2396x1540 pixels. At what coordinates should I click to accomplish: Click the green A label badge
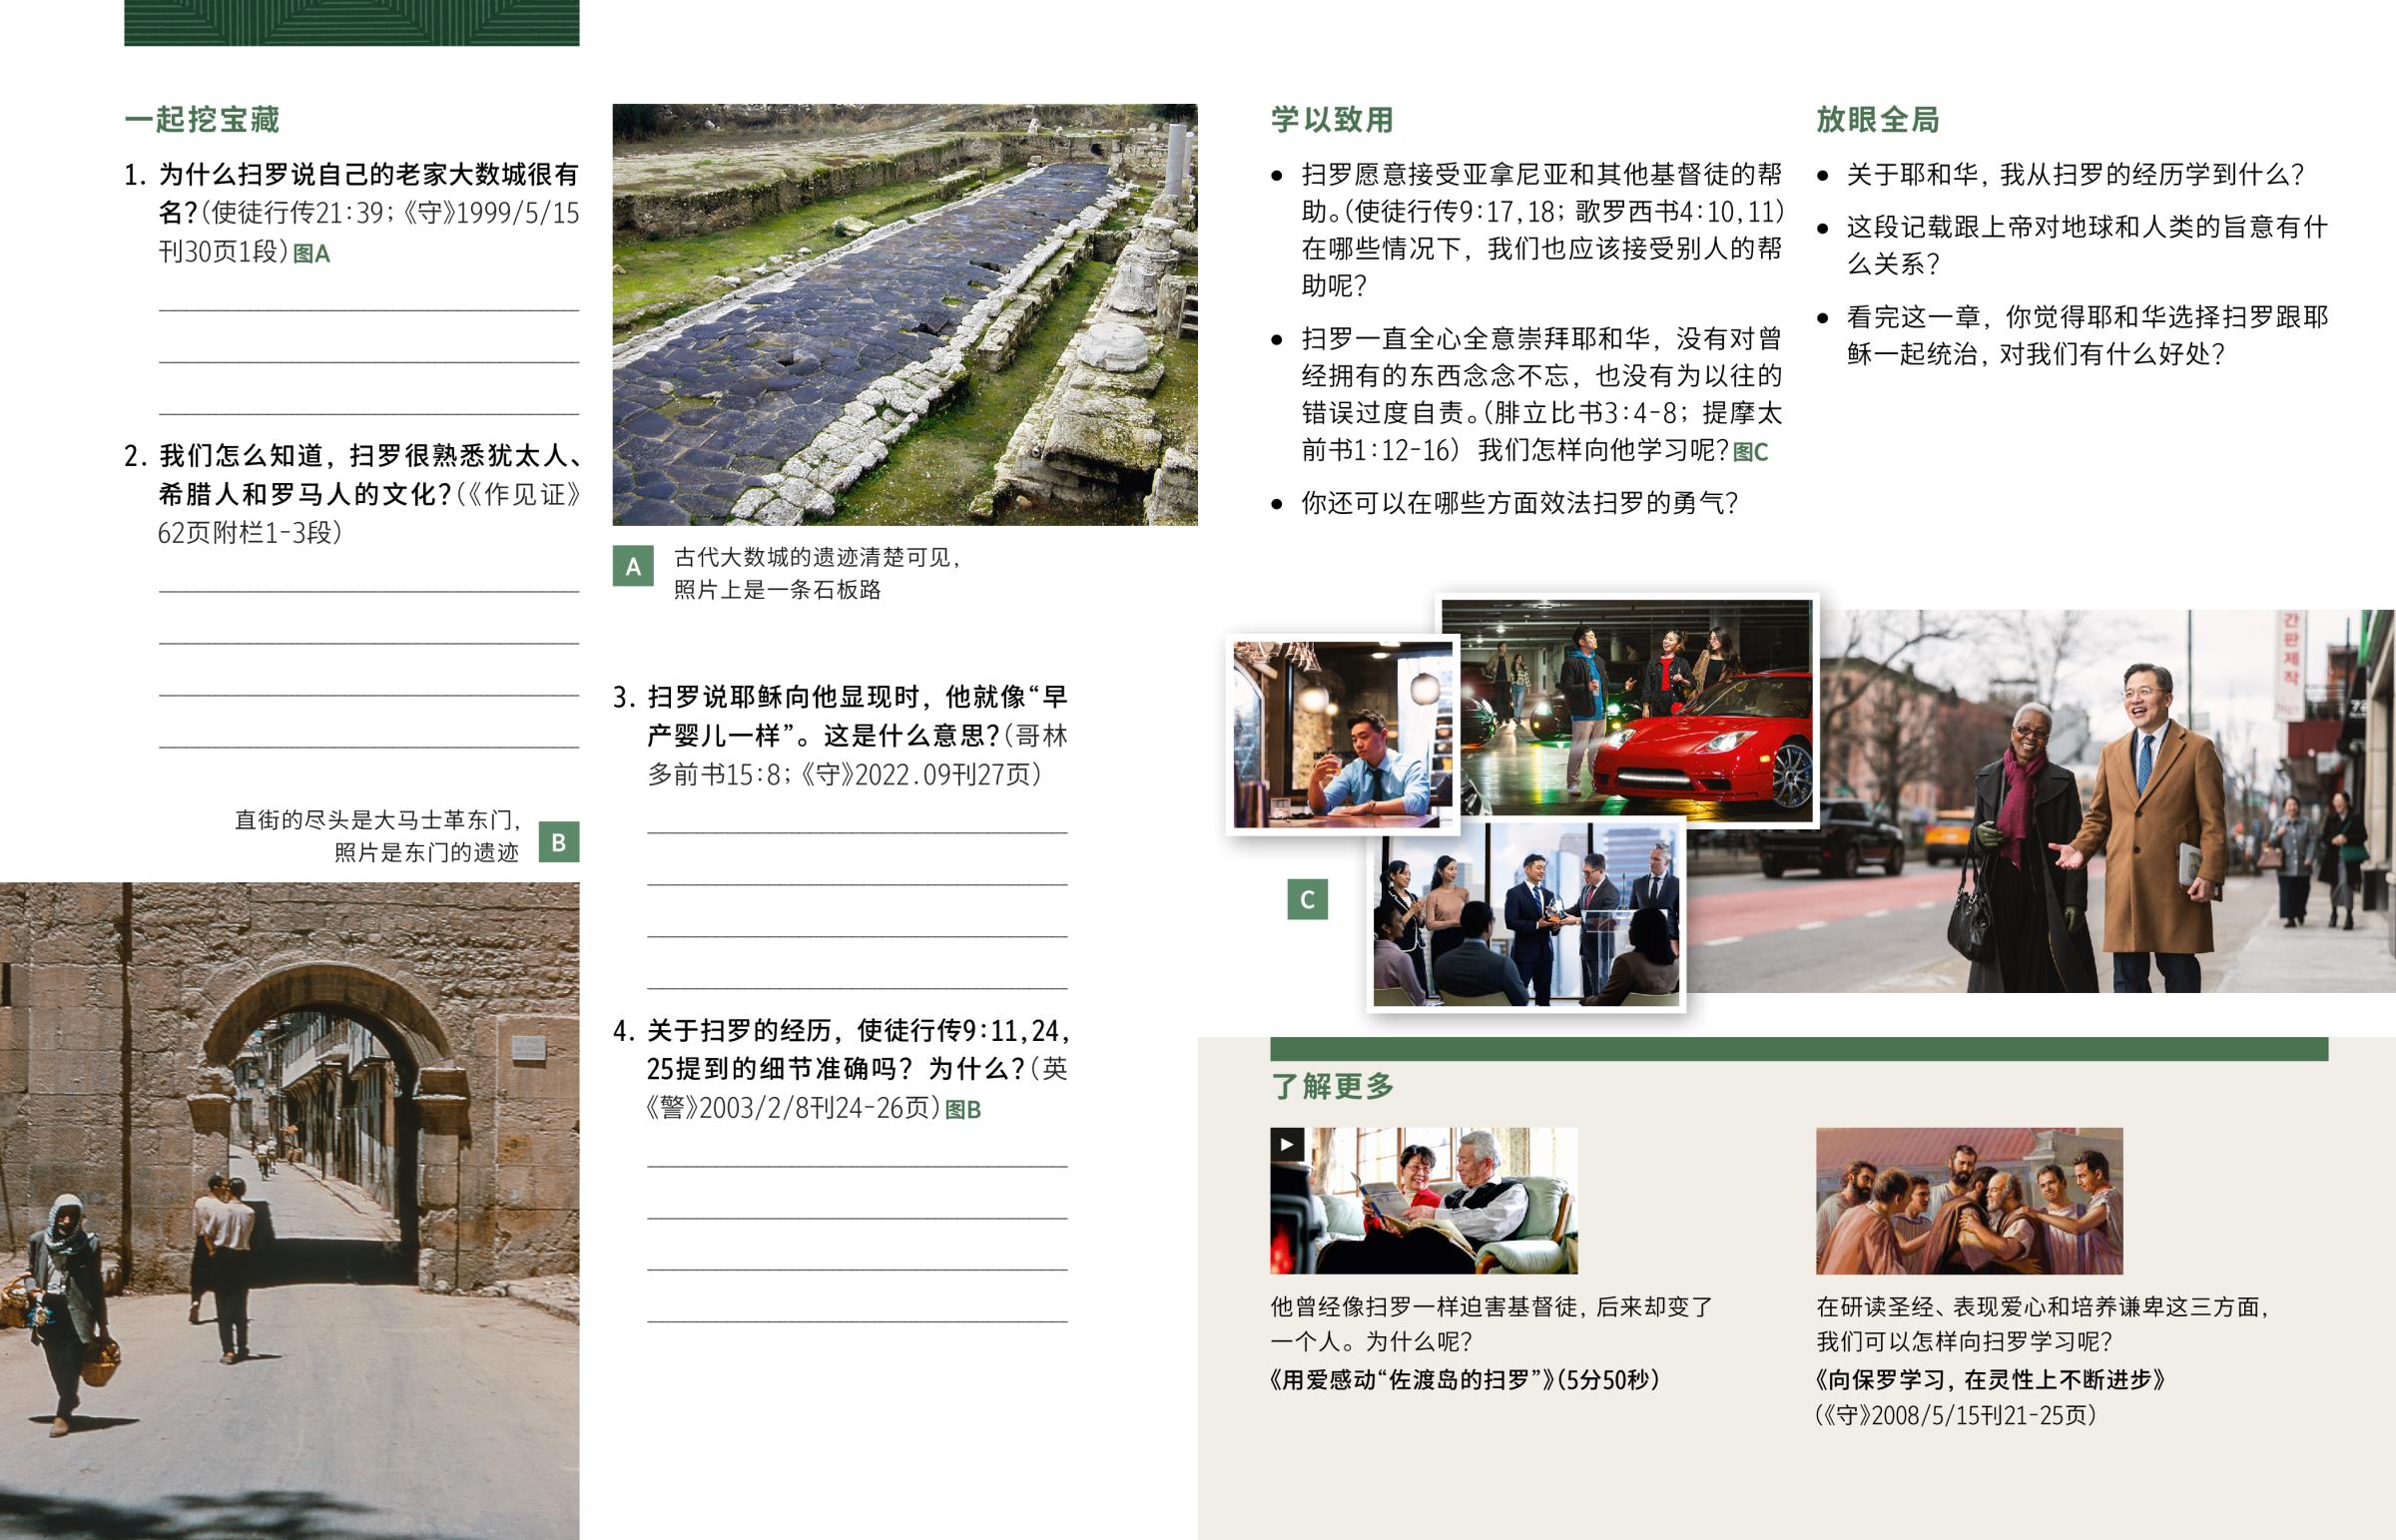[x=633, y=566]
